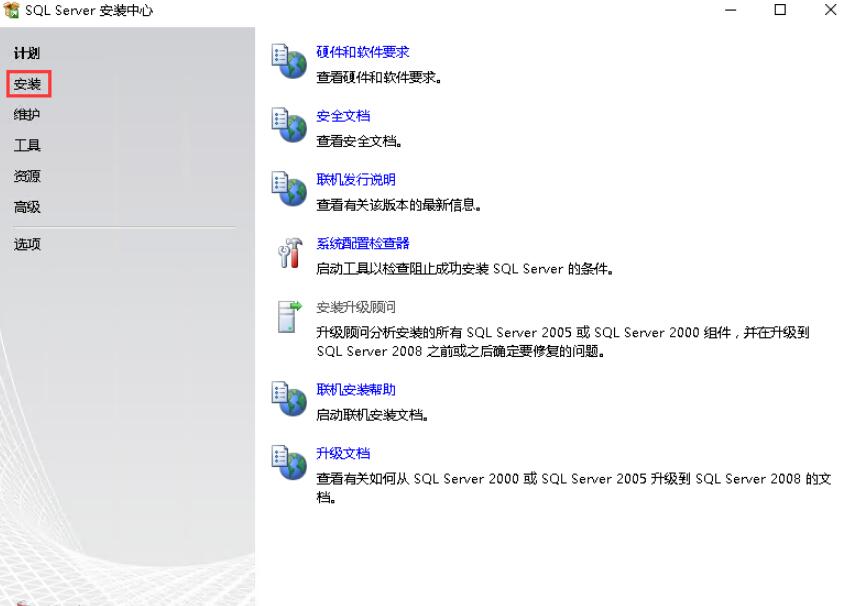This screenshot has height=606, width=842.
Task: Click the server upgrade icon for 安装升级顾问
Action: [x=289, y=317]
